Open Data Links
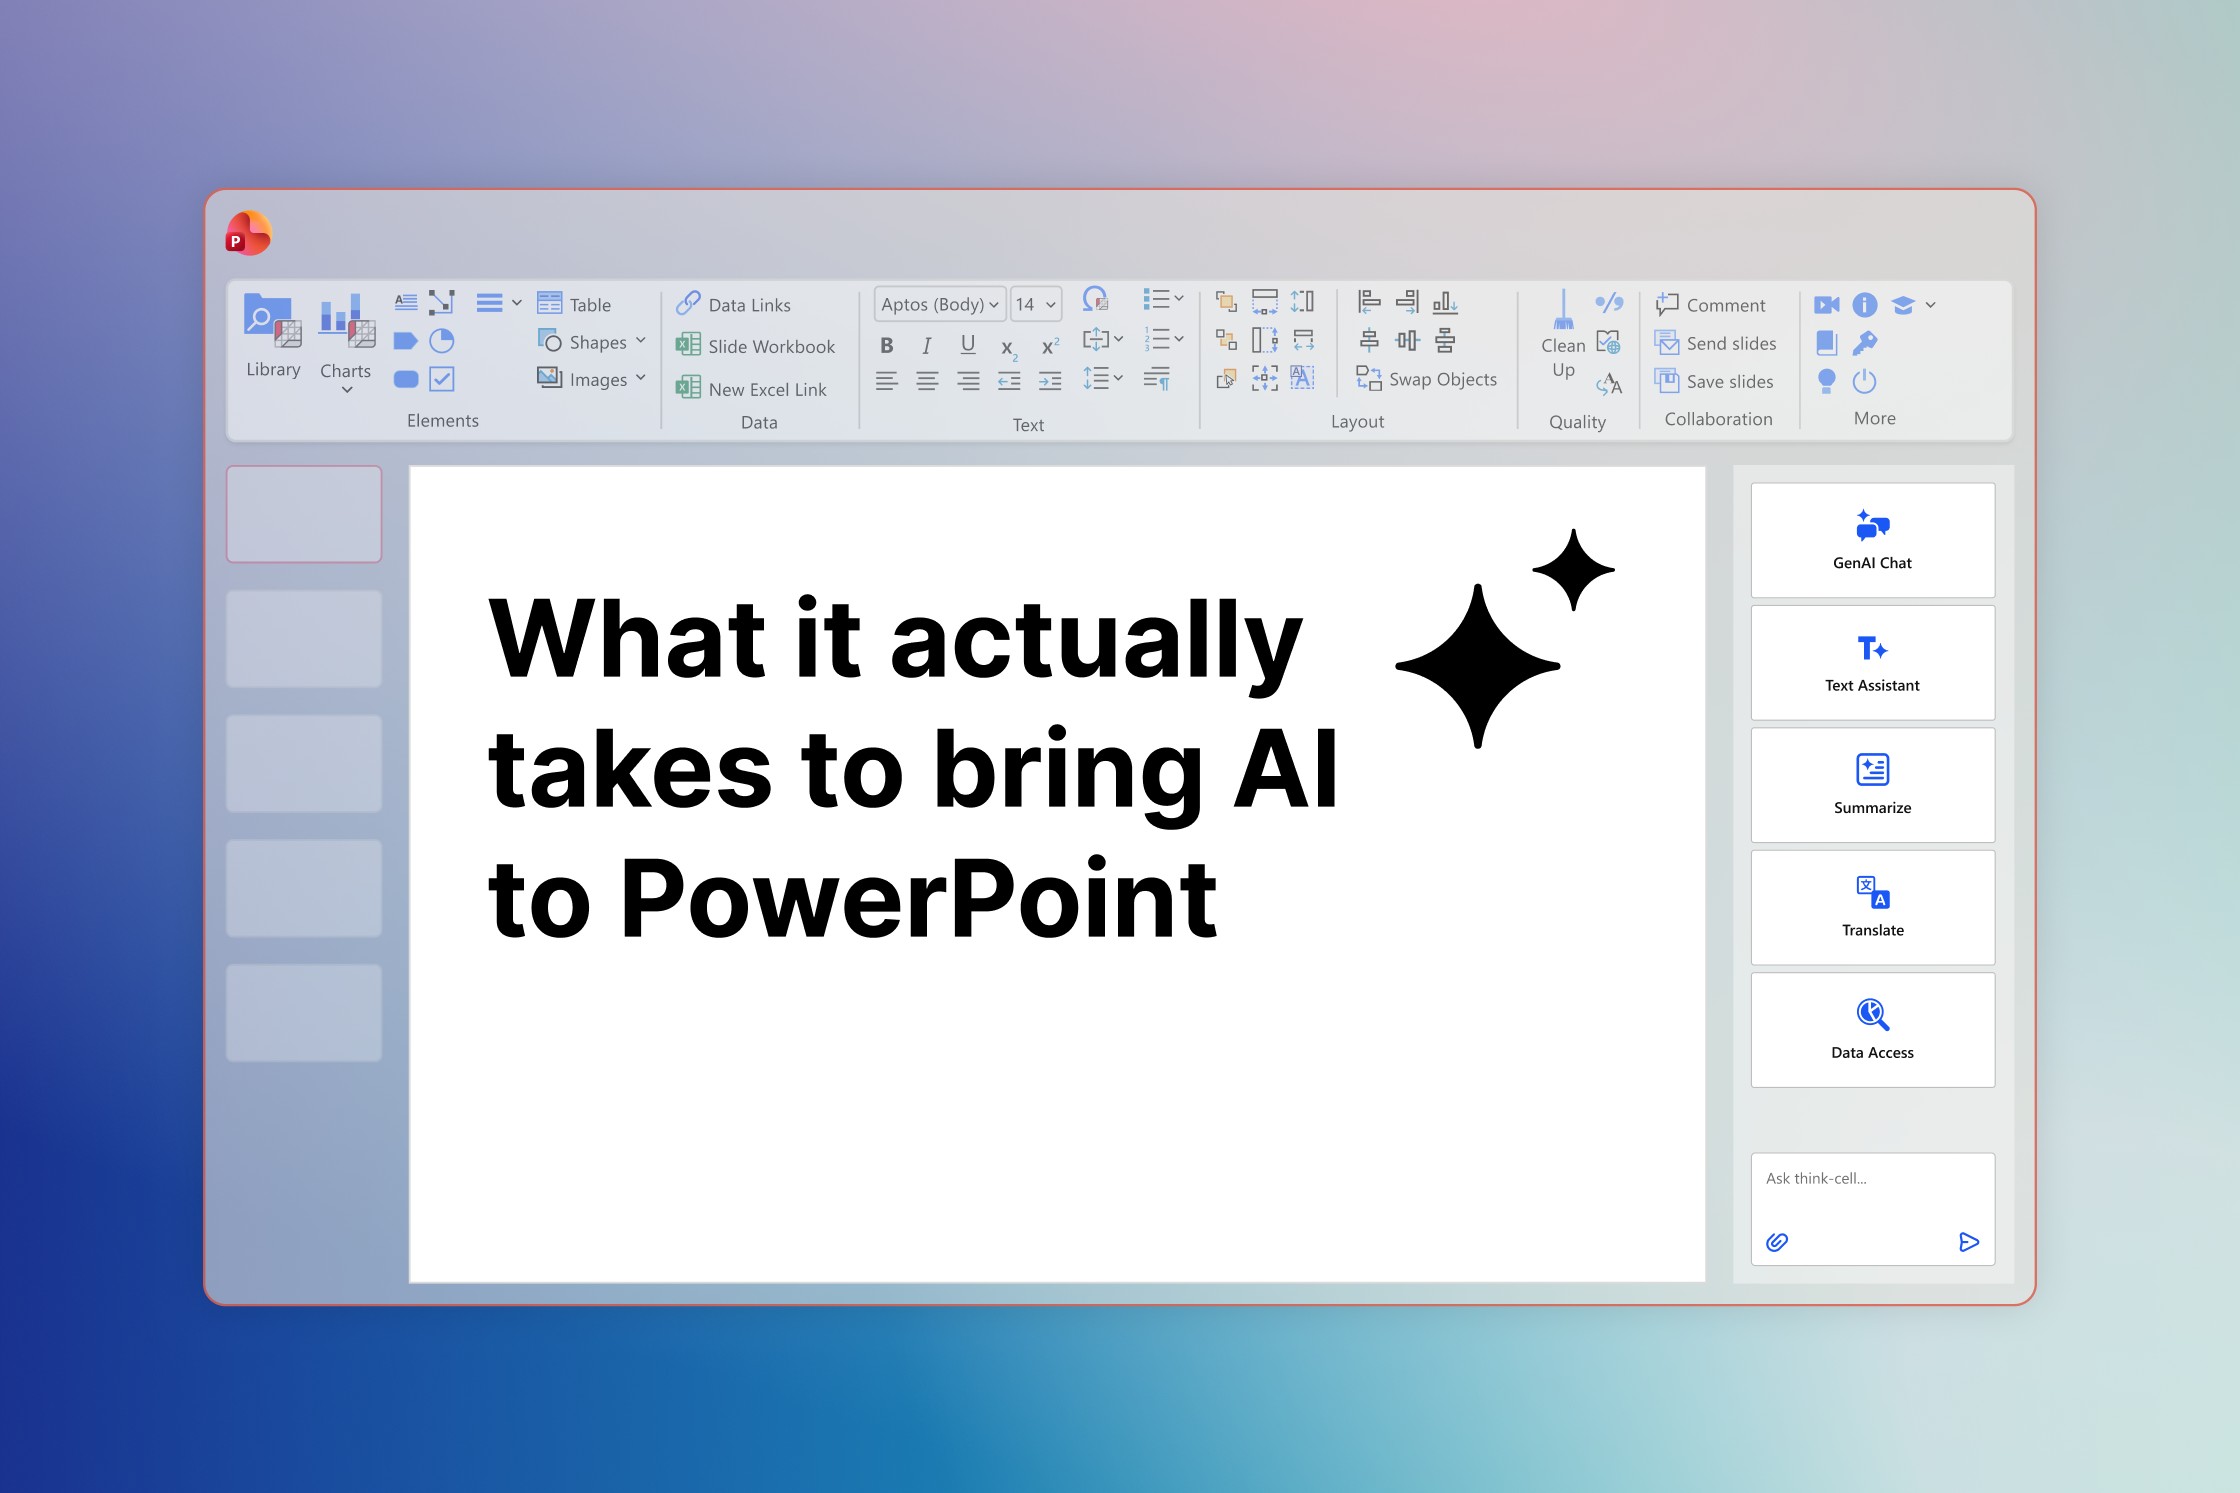The image size is (2240, 1493). (733, 304)
